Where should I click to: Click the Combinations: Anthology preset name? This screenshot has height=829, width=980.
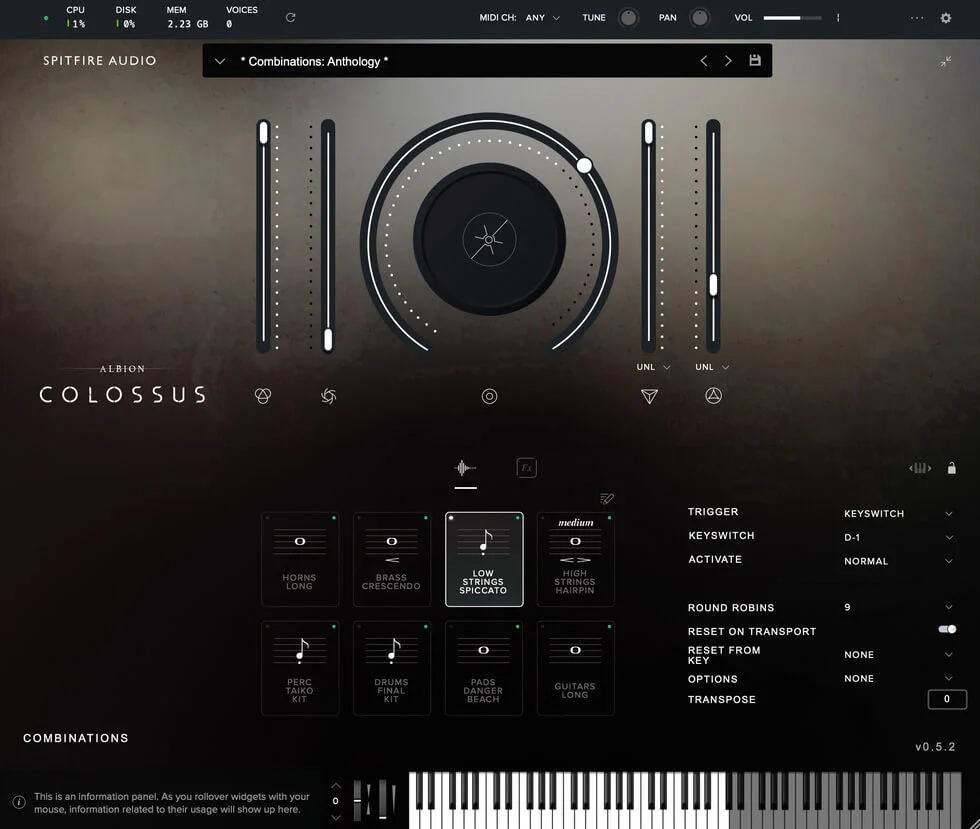tap(314, 61)
